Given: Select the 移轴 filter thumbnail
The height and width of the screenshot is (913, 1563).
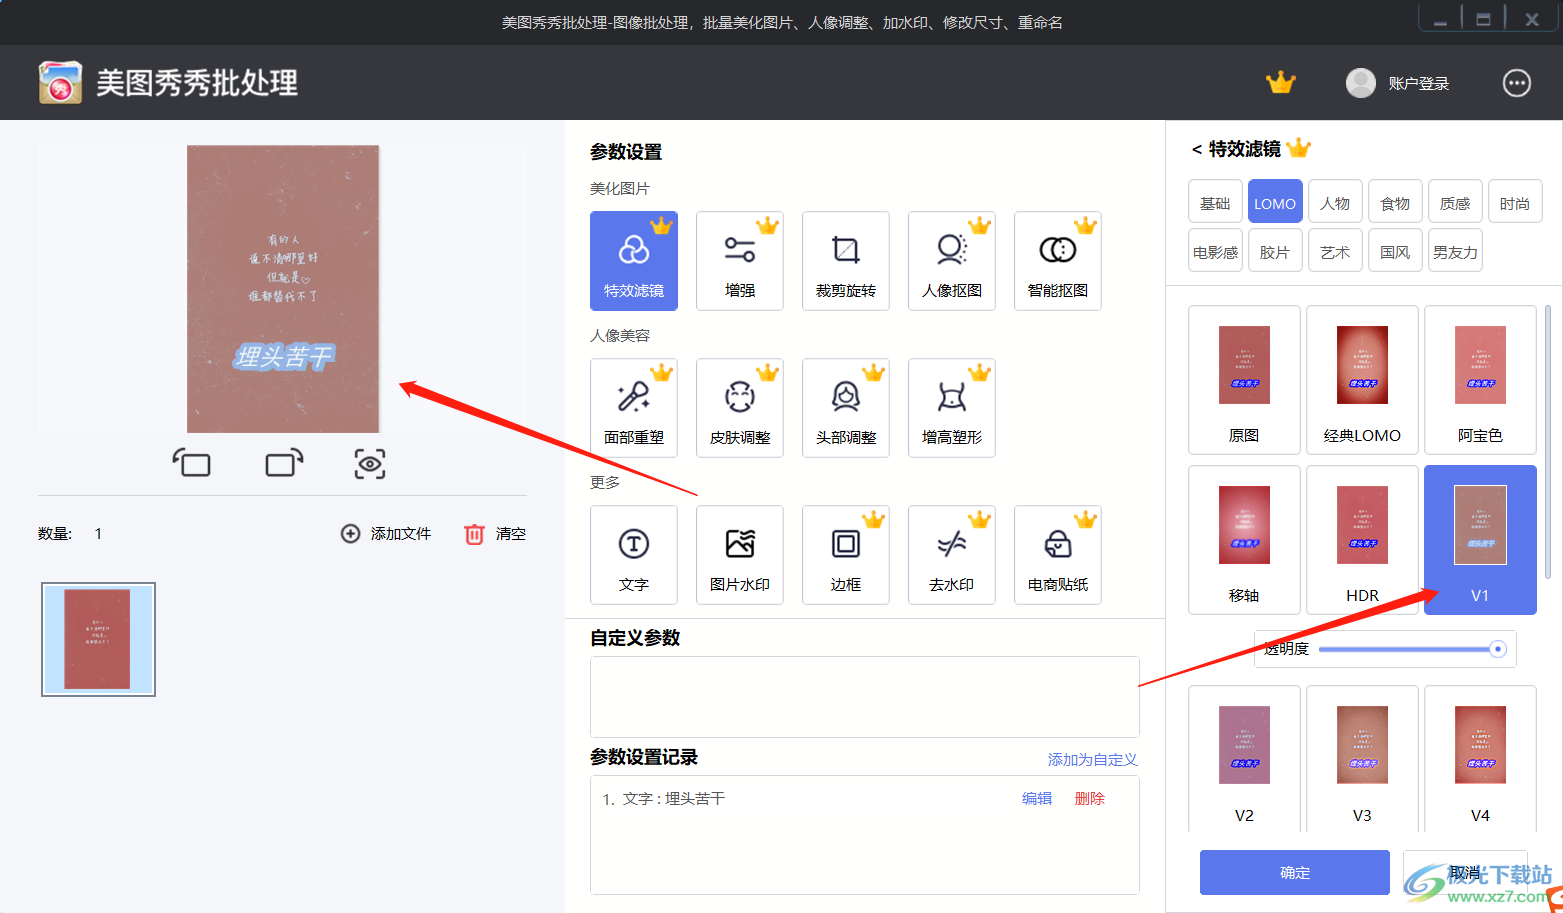Looking at the screenshot, I should 1244,540.
